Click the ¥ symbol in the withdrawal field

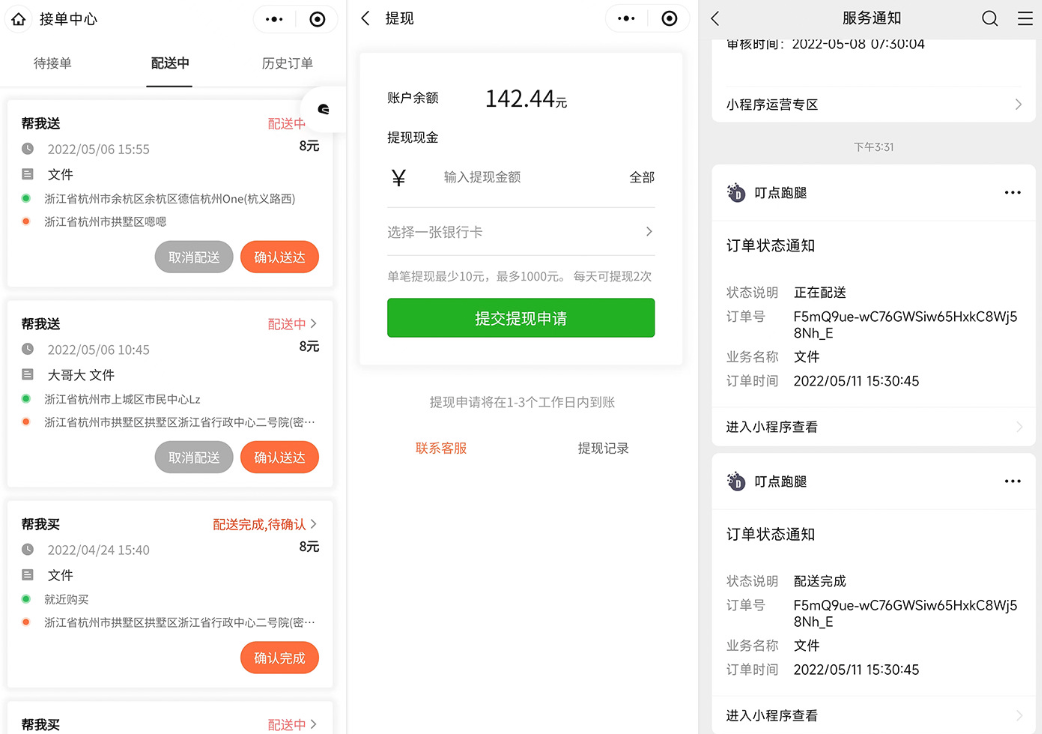pos(397,177)
